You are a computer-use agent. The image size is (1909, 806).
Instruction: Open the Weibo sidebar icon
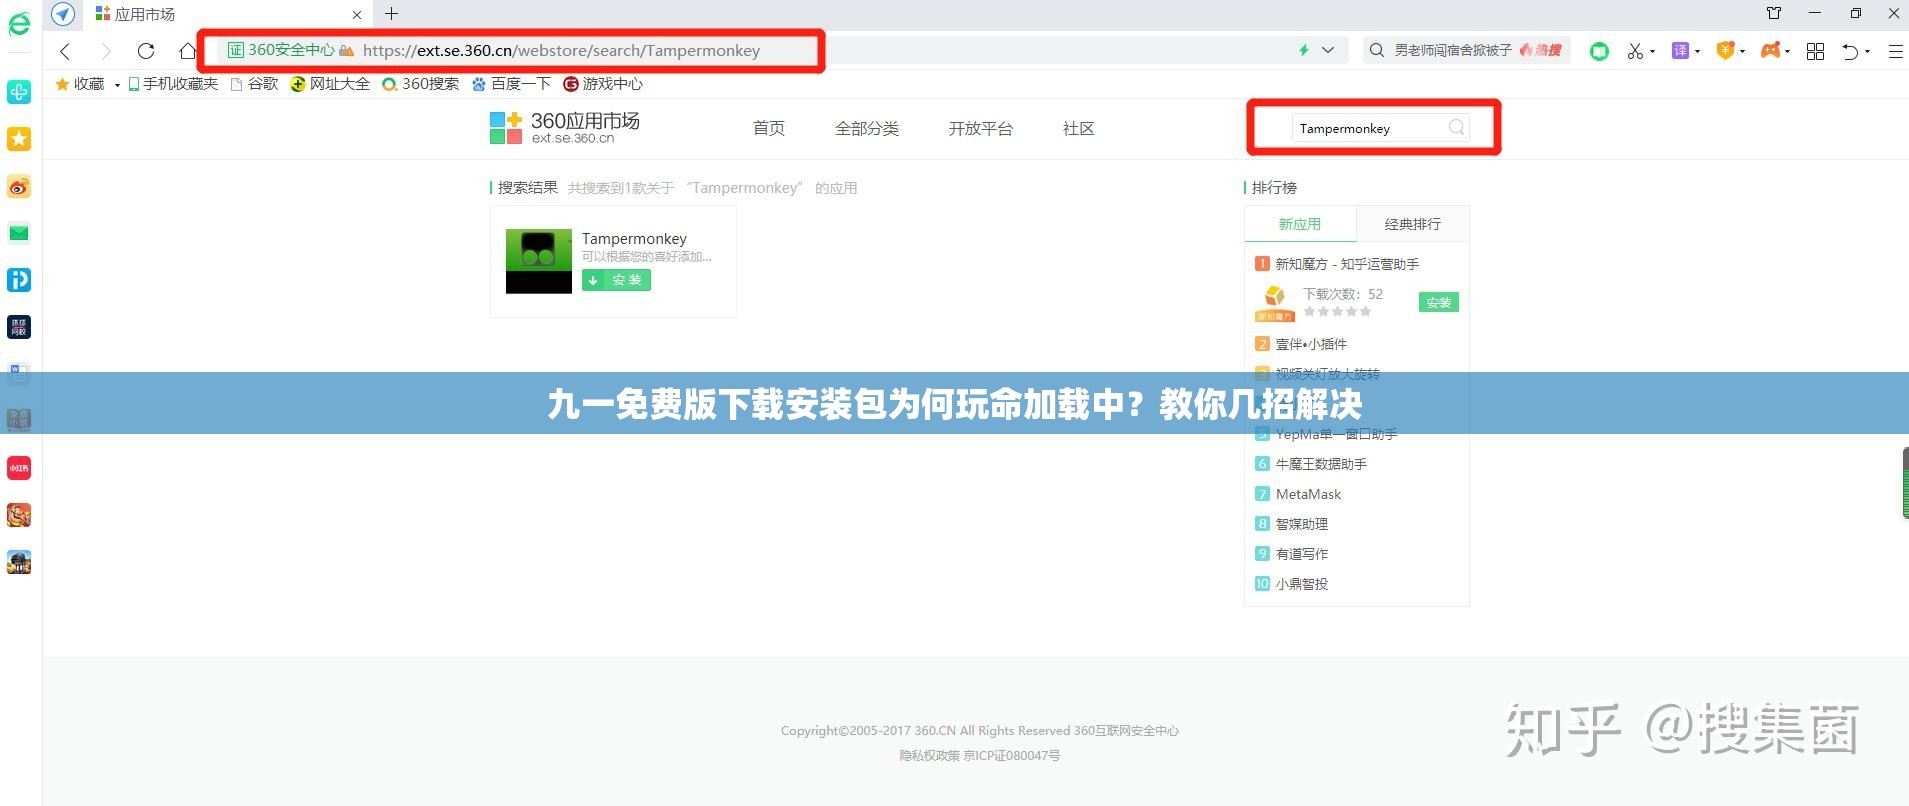pyautogui.click(x=19, y=186)
